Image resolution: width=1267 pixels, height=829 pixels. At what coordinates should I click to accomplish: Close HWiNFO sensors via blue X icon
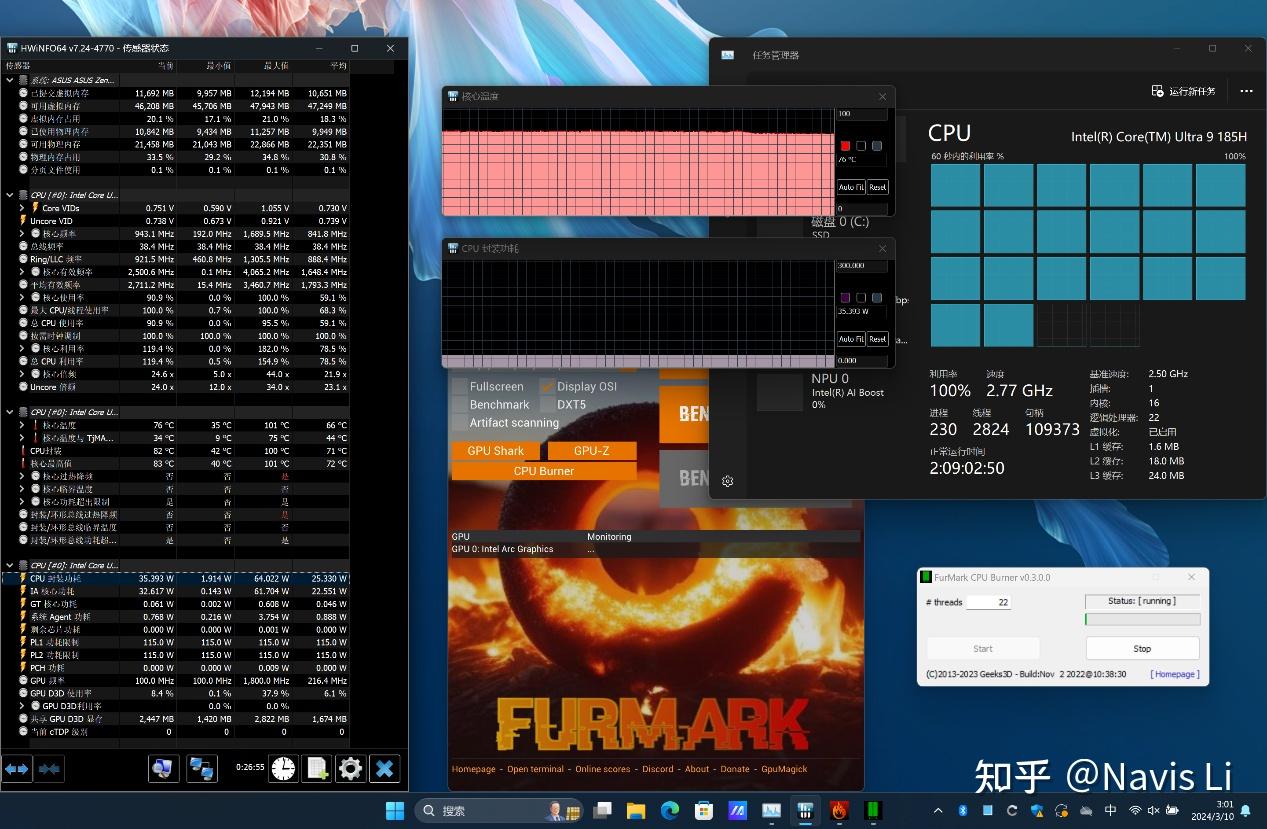385,768
